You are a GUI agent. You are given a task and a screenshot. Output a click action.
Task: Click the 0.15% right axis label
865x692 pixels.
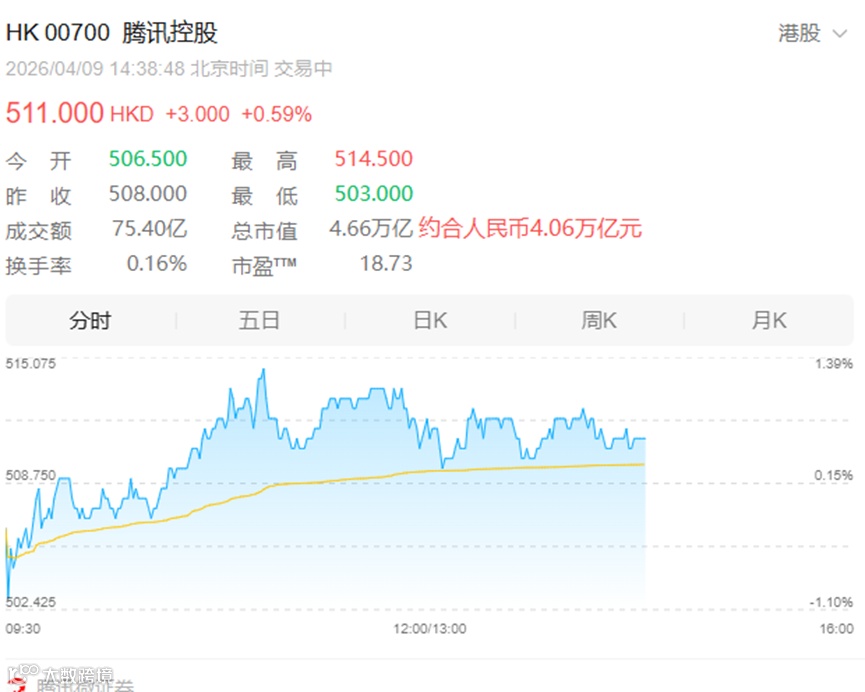834,475
